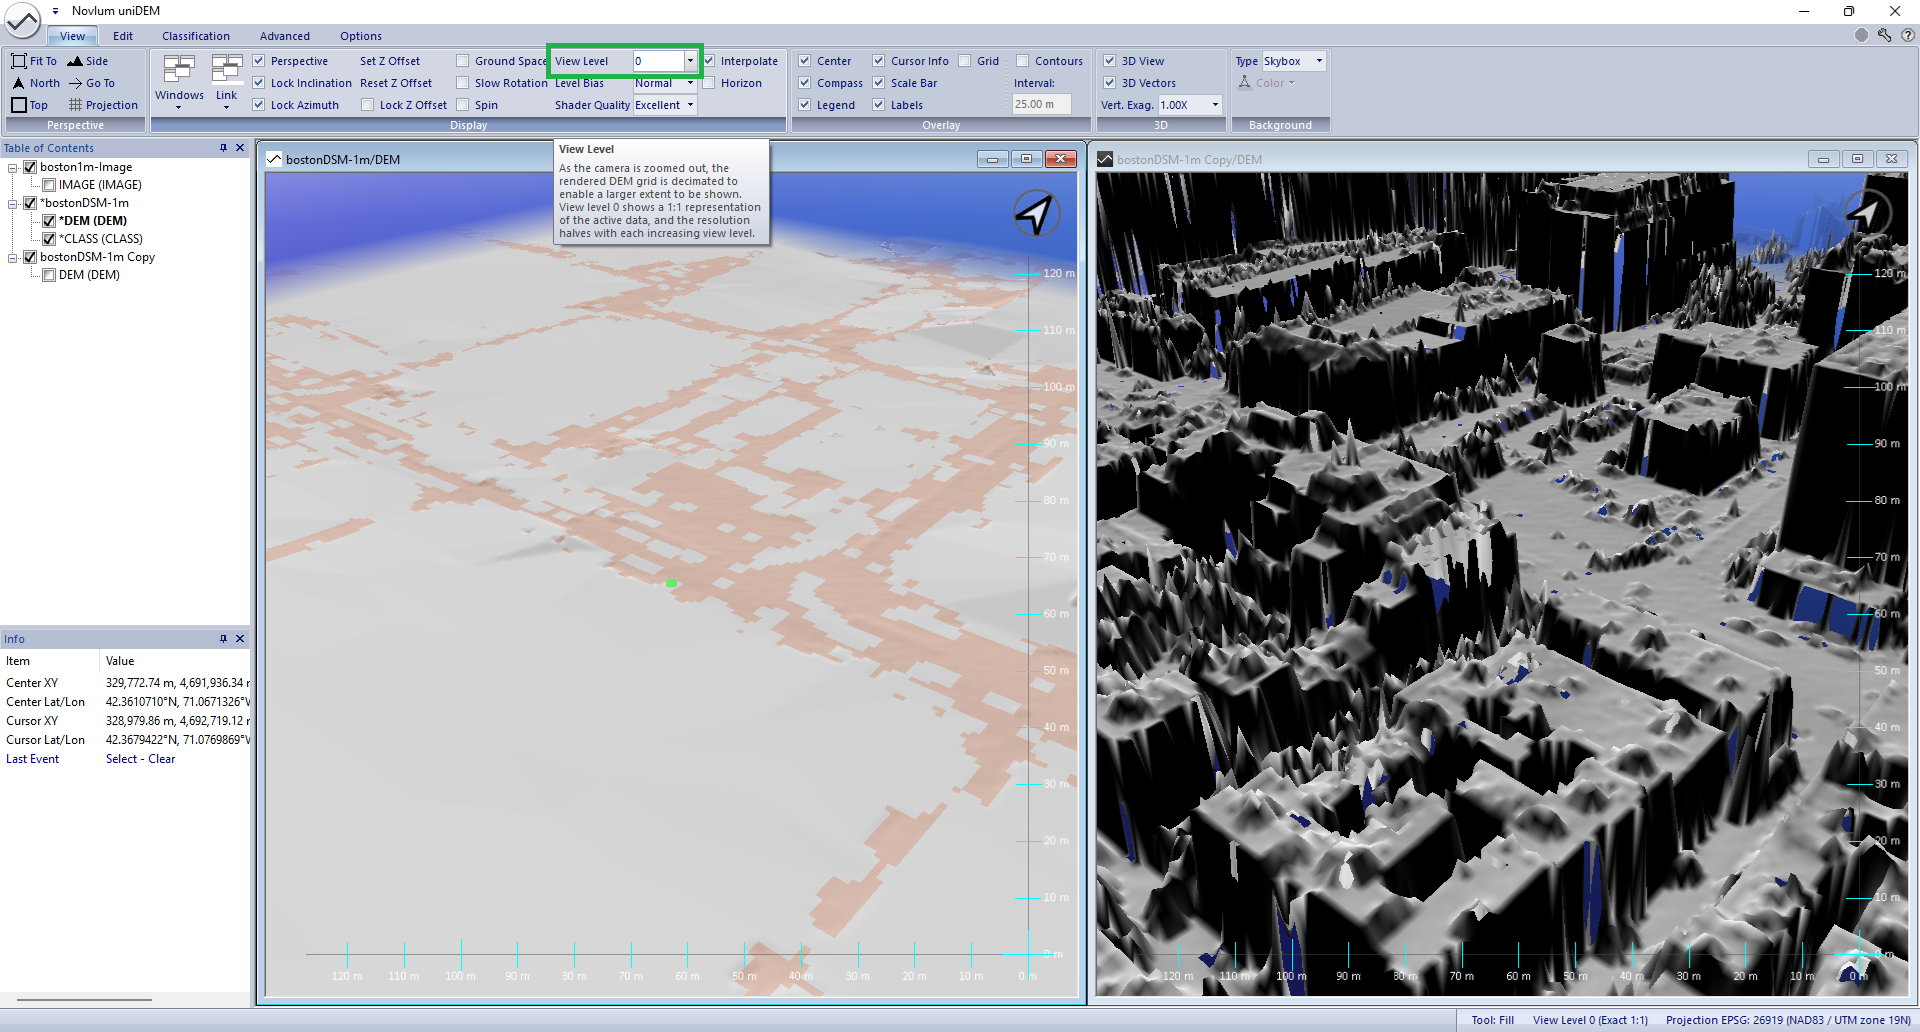Open the View Level dropdown

[690, 61]
